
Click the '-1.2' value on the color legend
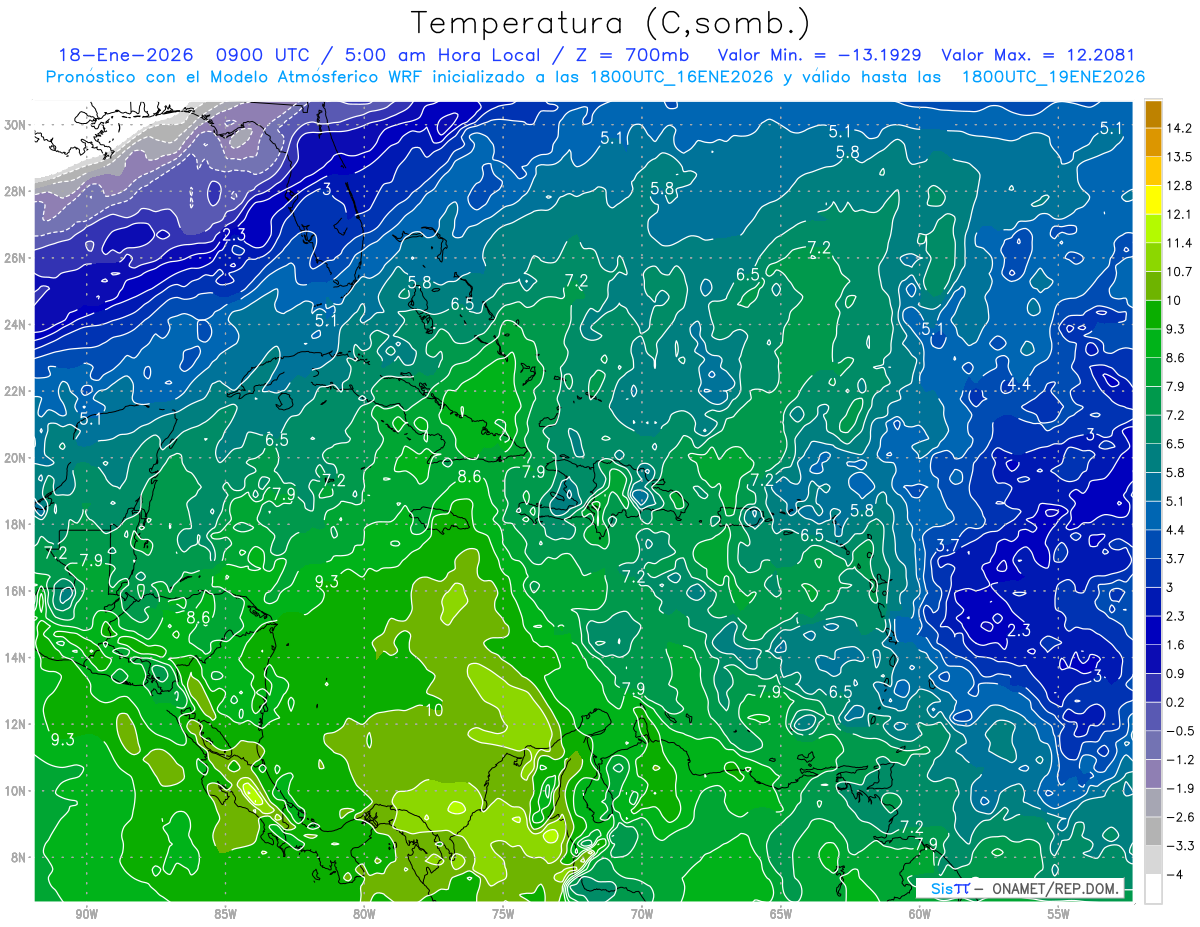(x=1180, y=759)
